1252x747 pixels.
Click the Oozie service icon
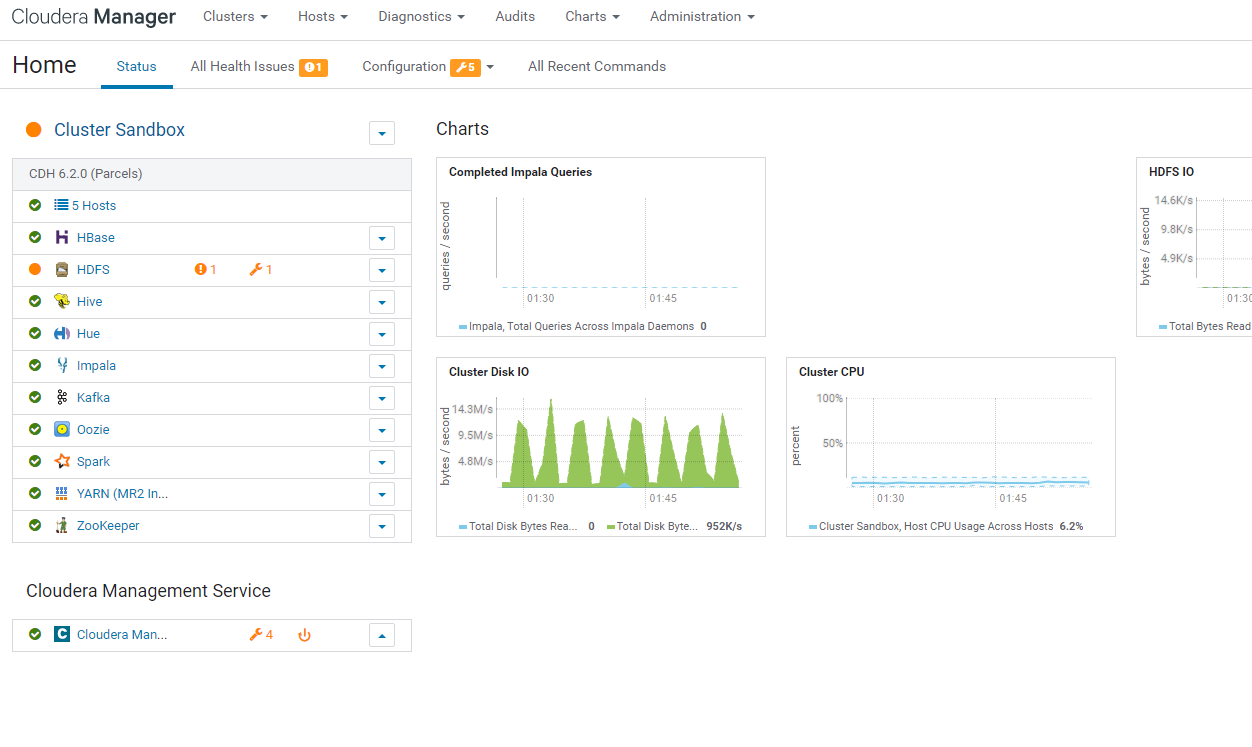tap(63, 429)
